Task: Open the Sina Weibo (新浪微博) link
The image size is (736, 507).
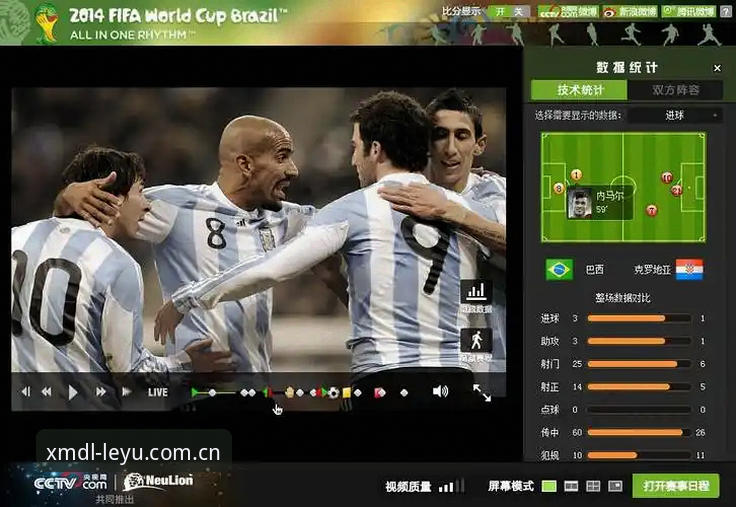Action: click(629, 11)
